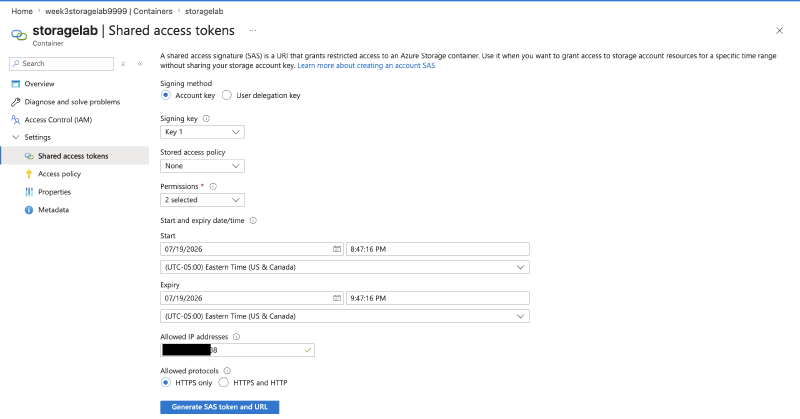Collapse the sidebar with double chevron icon
Image resolution: width=800 pixels, height=419 pixels.
[140, 64]
